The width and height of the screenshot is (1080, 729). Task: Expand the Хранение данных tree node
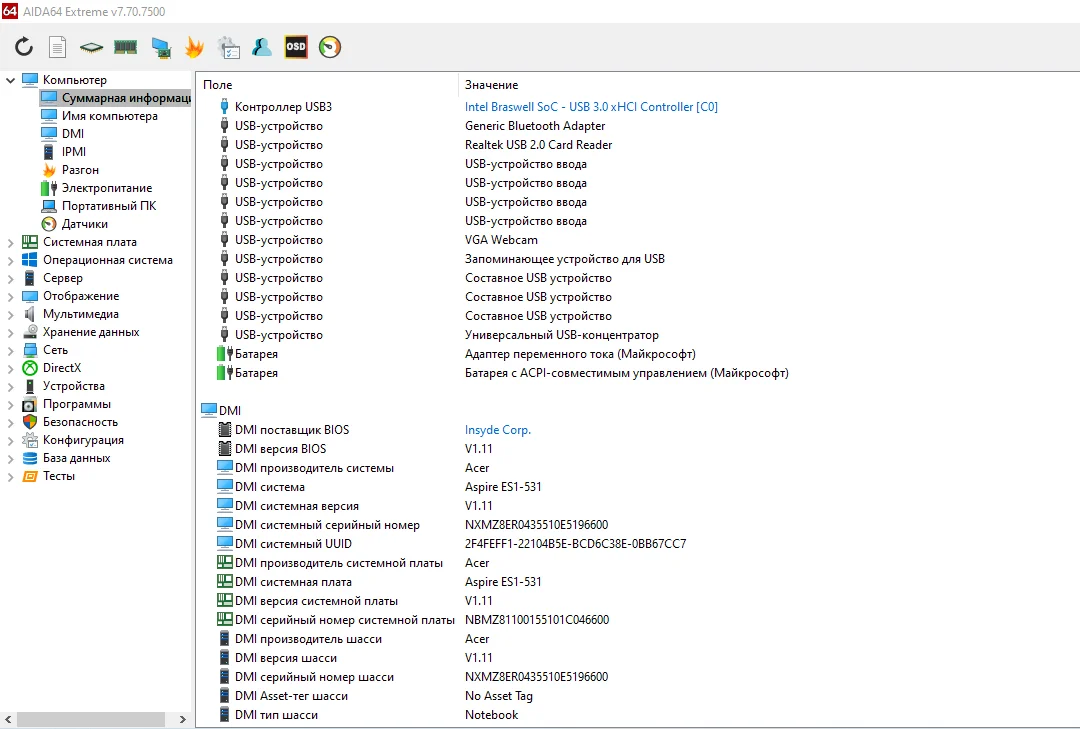(x=10, y=332)
